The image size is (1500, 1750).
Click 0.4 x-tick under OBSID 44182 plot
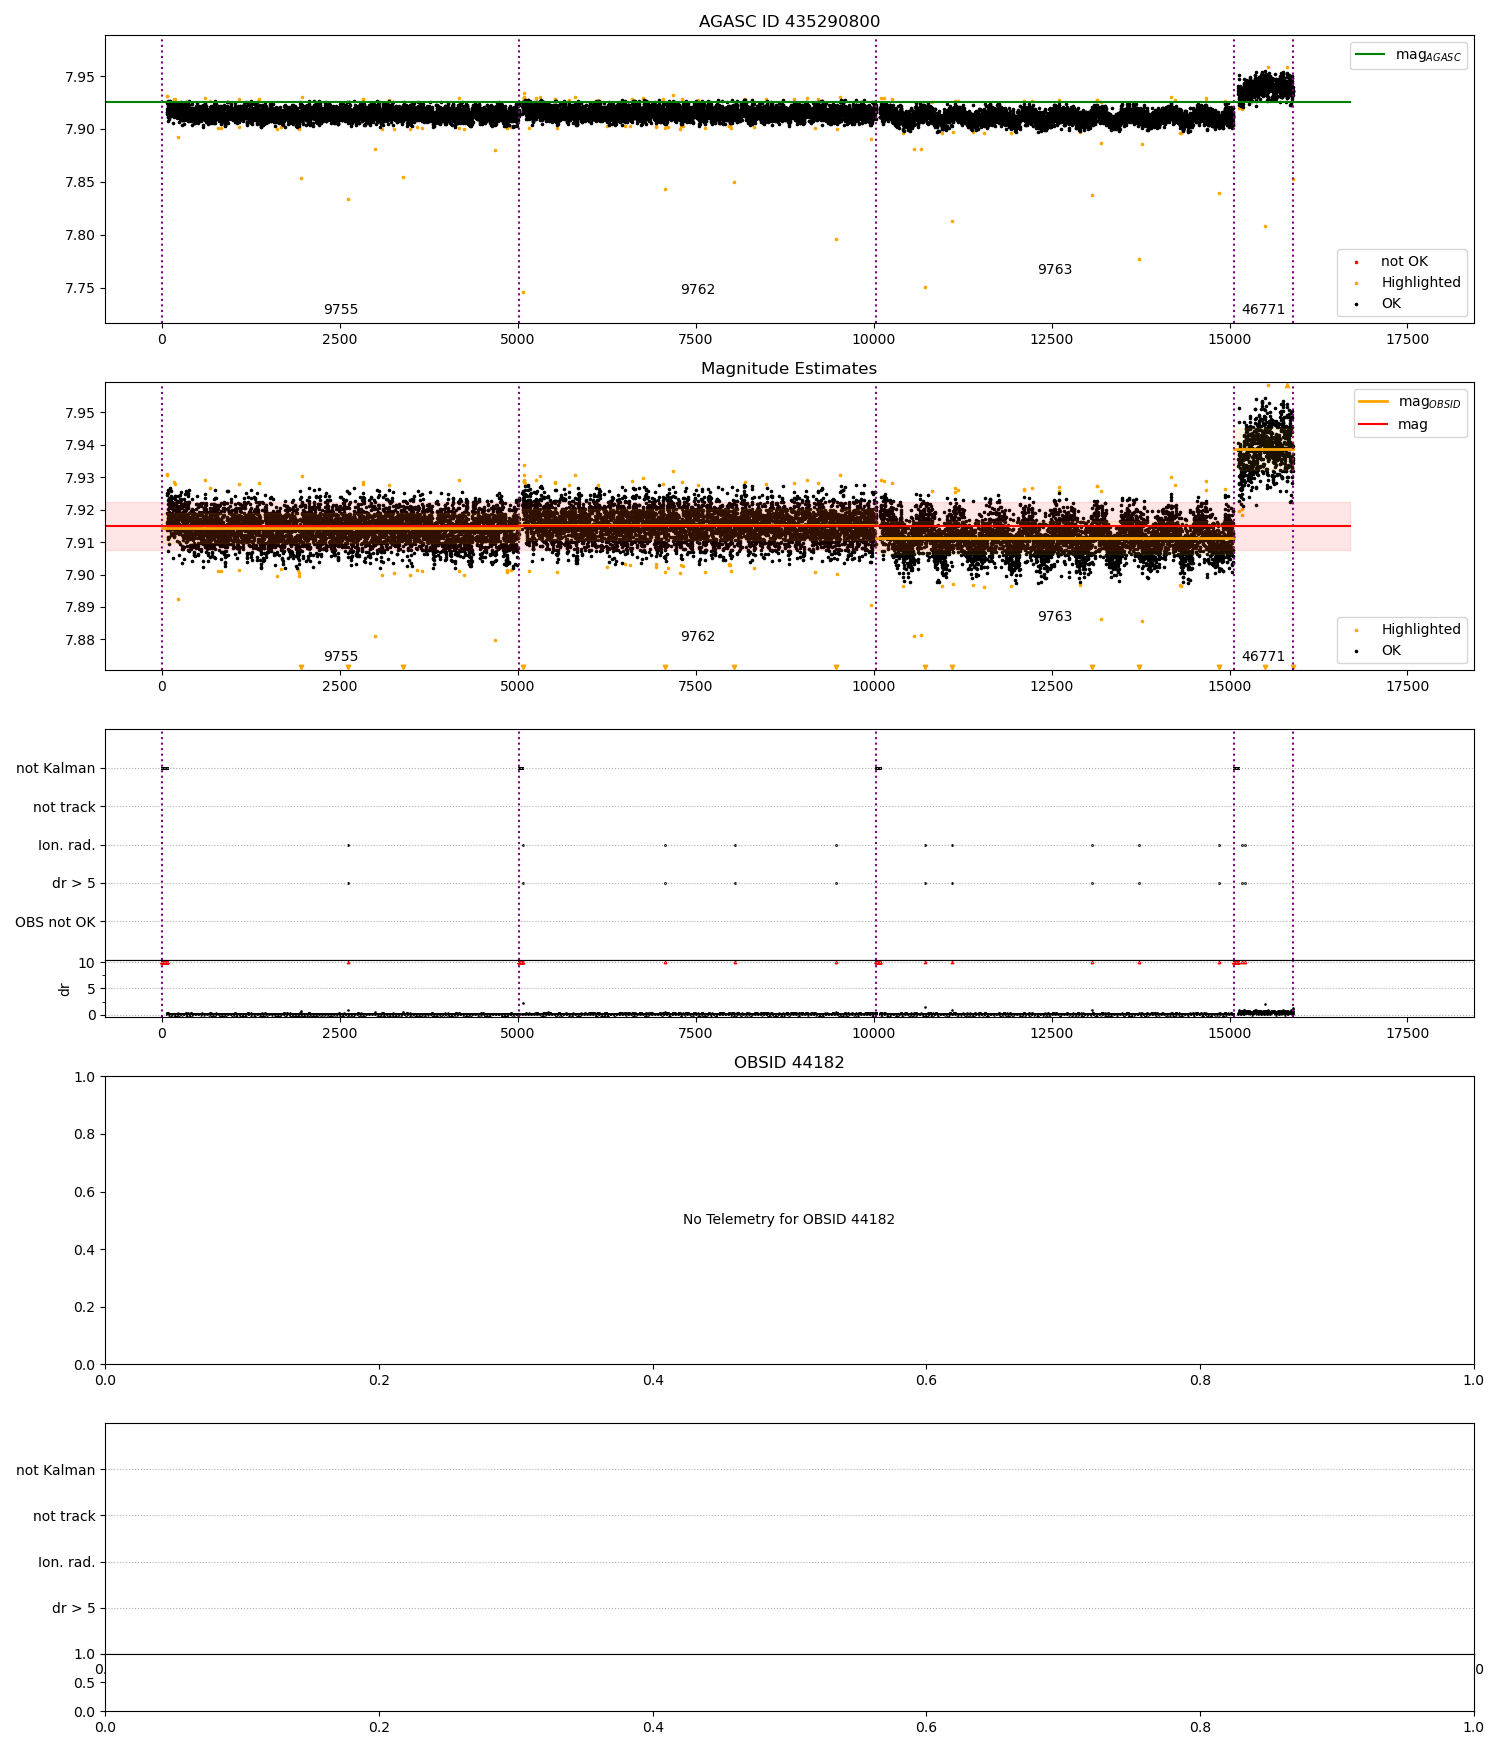pyautogui.click(x=653, y=1380)
